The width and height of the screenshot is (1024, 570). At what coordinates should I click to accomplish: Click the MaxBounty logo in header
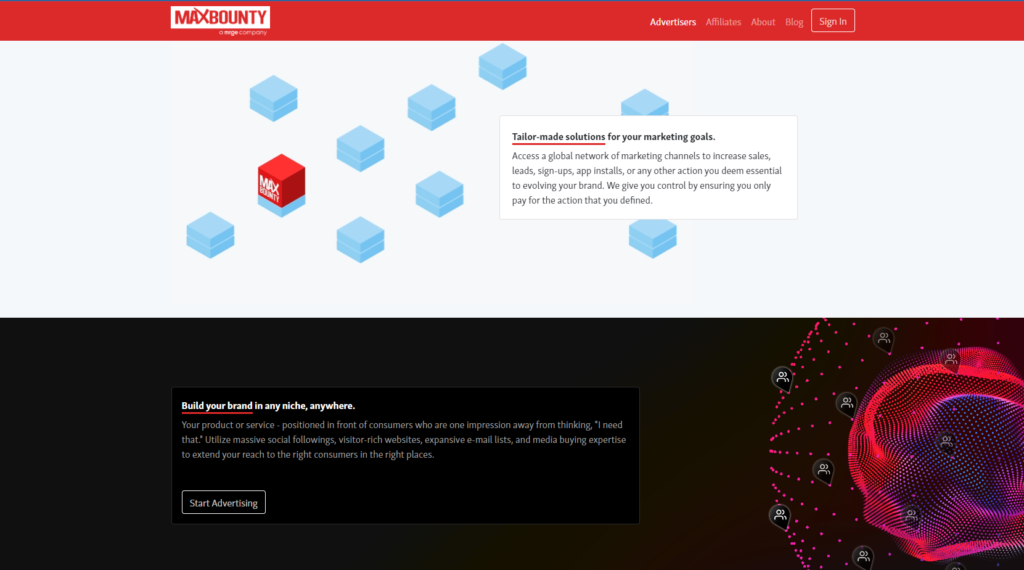(x=220, y=21)
